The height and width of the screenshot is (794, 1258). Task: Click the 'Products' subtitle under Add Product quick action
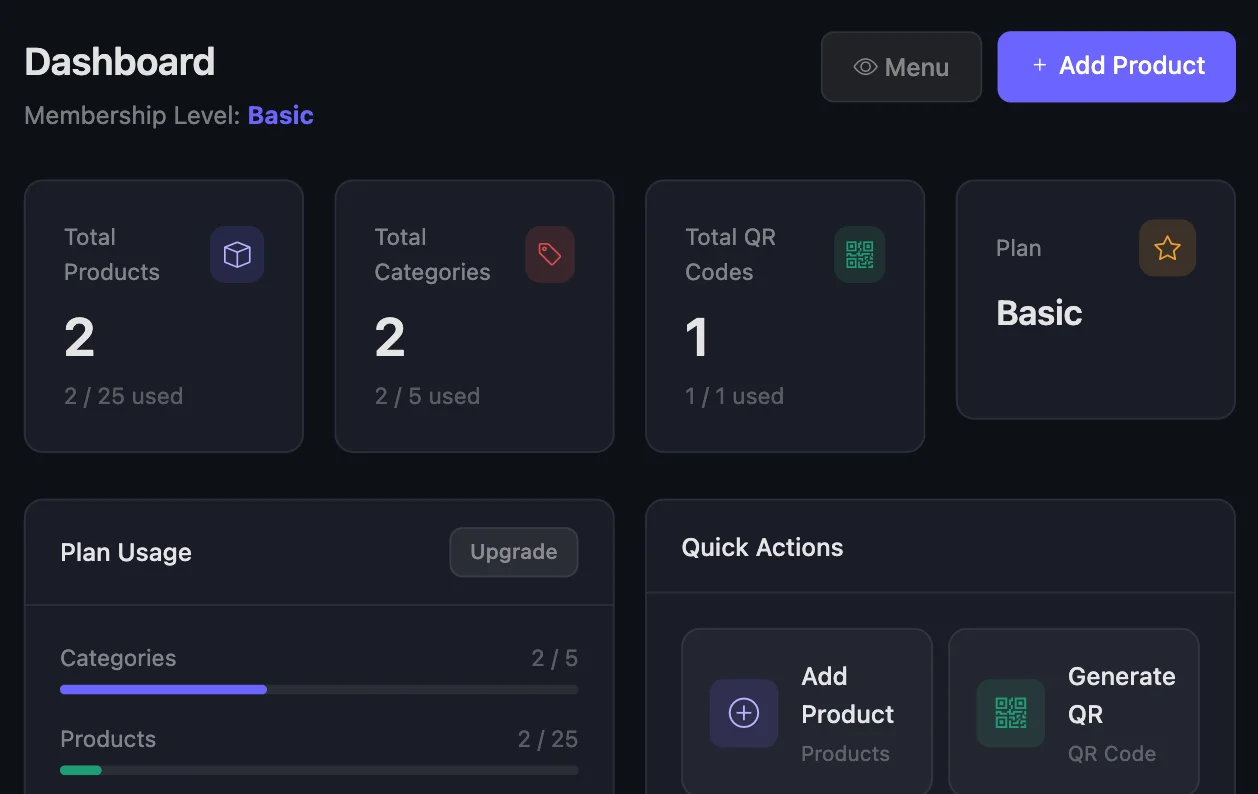coord(845,754)
